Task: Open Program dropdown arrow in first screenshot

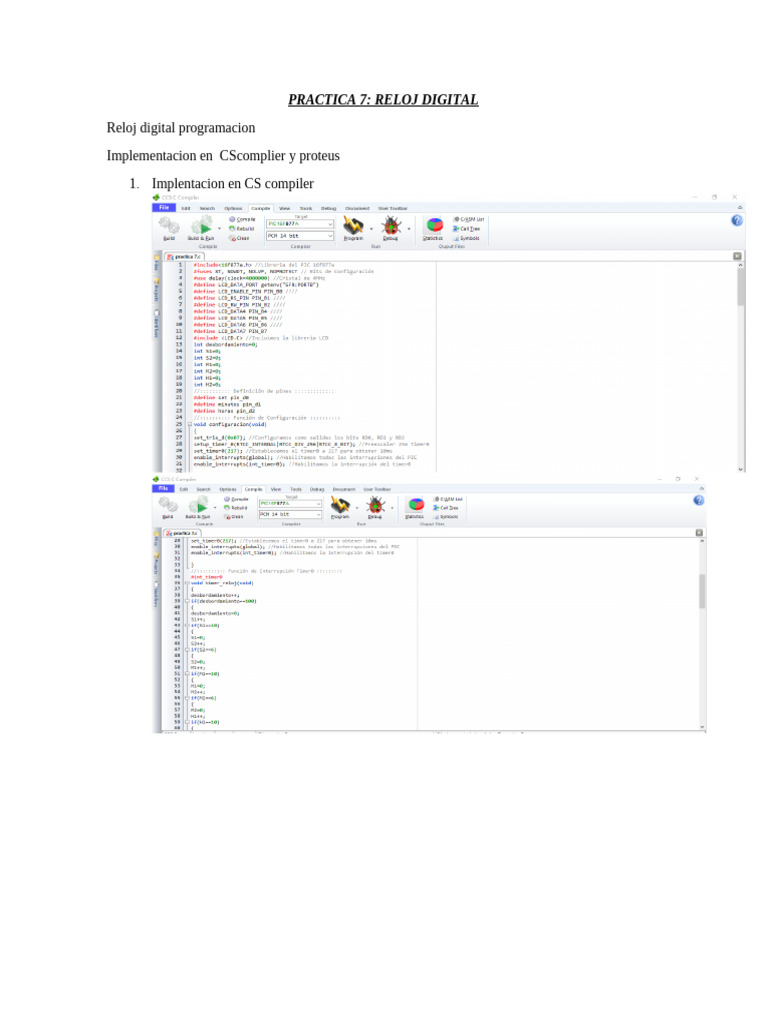Action: [x=372, y=229]
